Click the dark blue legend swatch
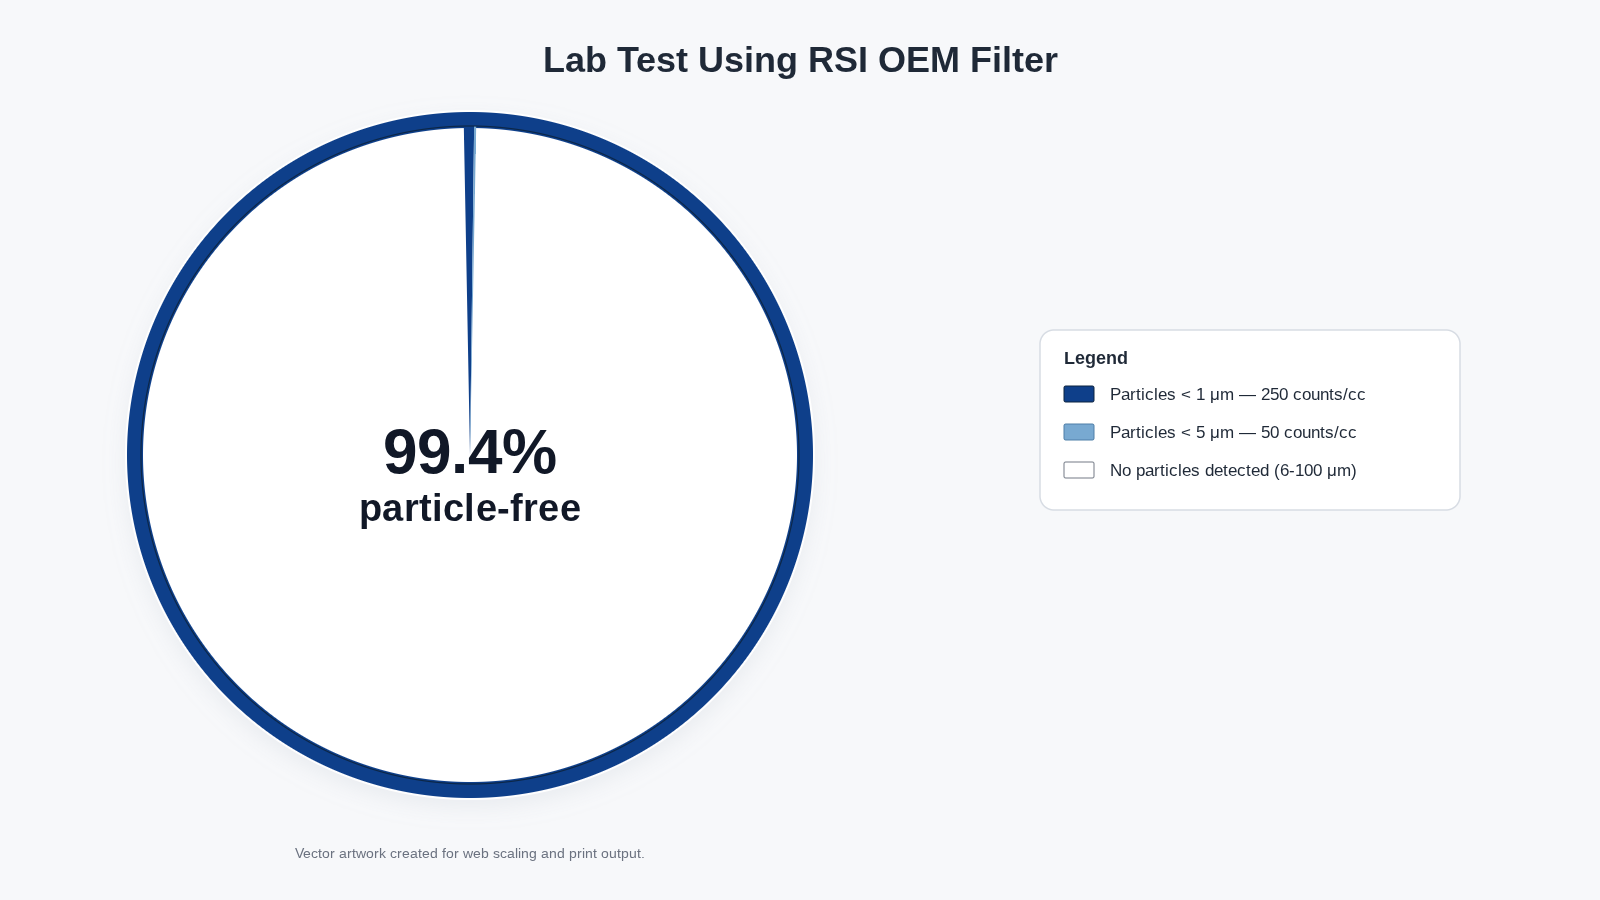1600x900 pixels. (x=1078, y=394)
